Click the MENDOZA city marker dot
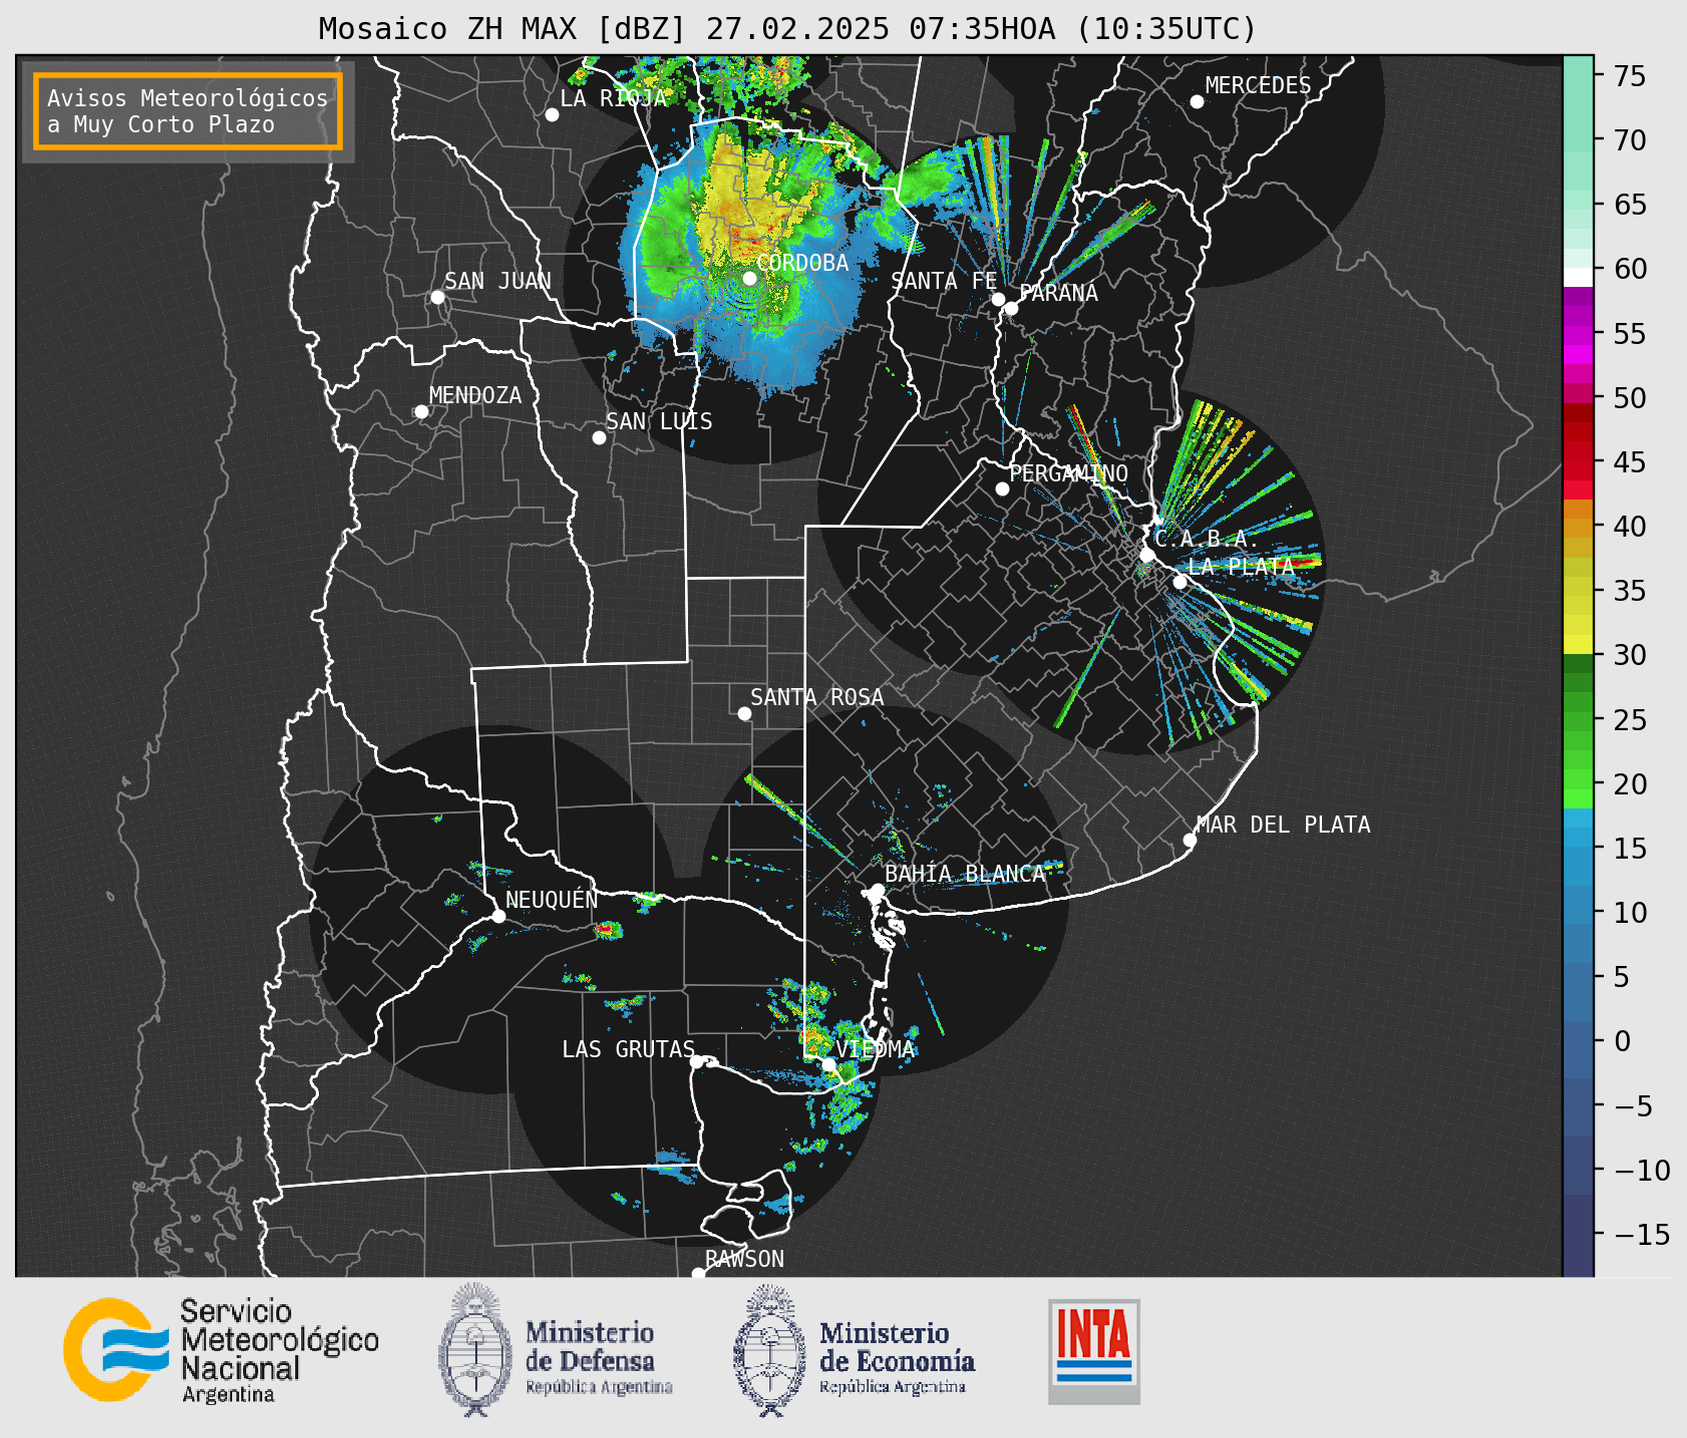 (421, 412)
